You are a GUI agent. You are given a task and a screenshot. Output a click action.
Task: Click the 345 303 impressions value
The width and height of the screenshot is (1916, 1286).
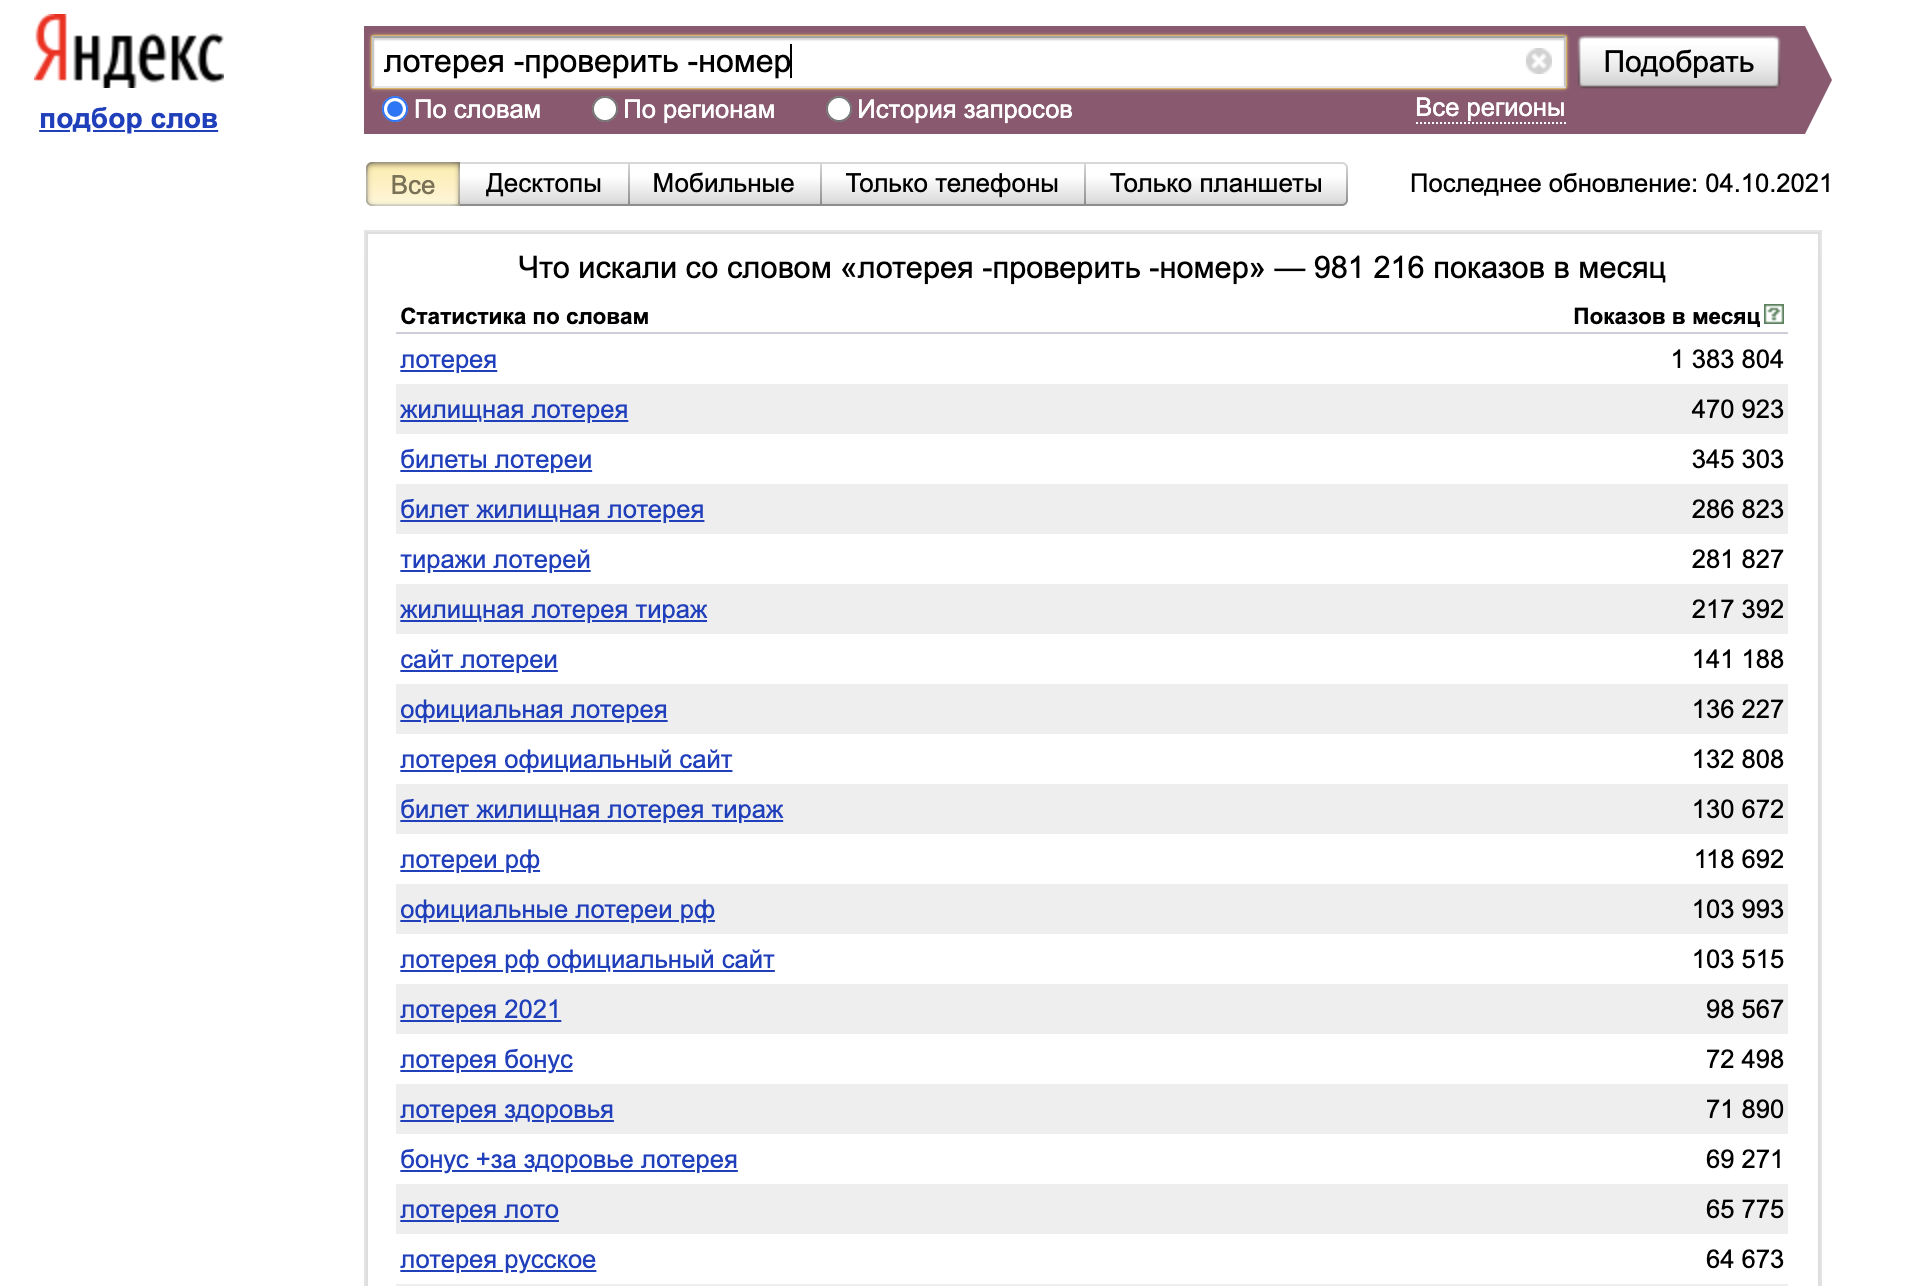(x=1737, y=459)
